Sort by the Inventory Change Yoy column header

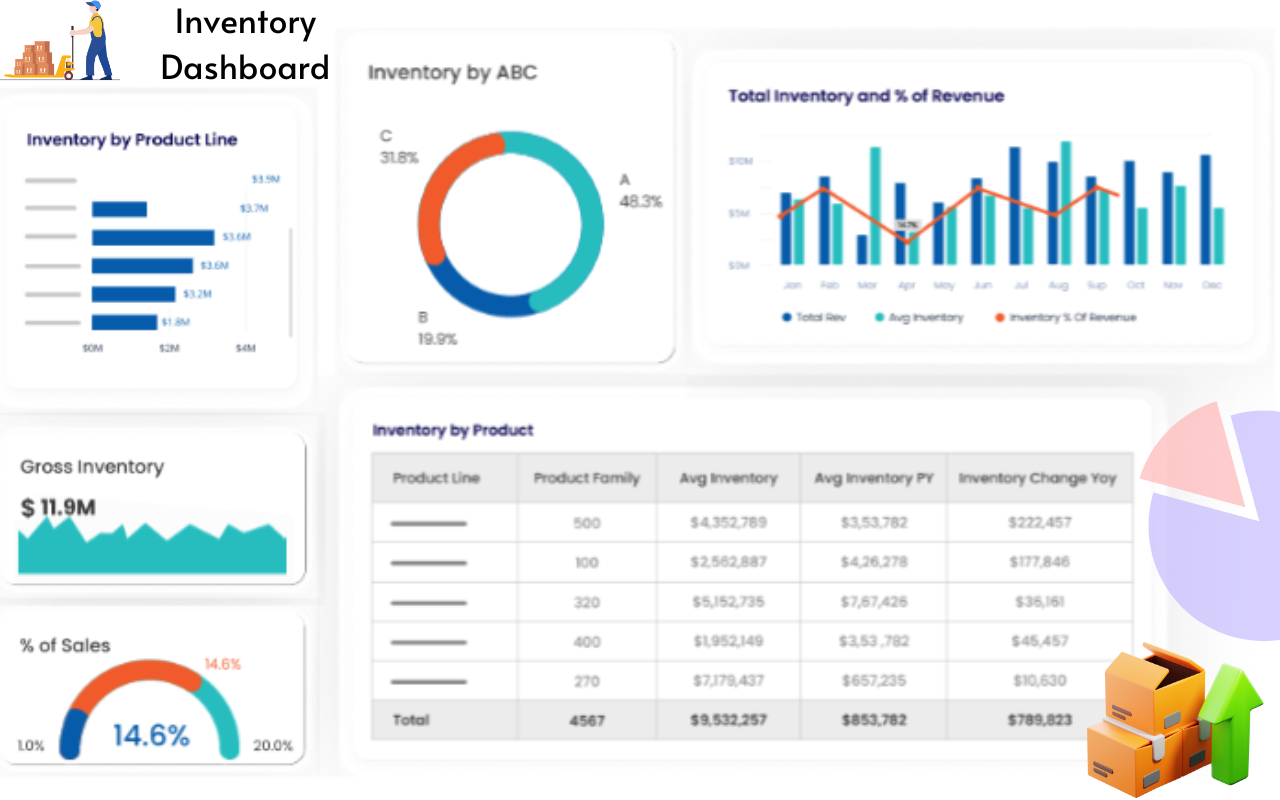[1038, 478]
